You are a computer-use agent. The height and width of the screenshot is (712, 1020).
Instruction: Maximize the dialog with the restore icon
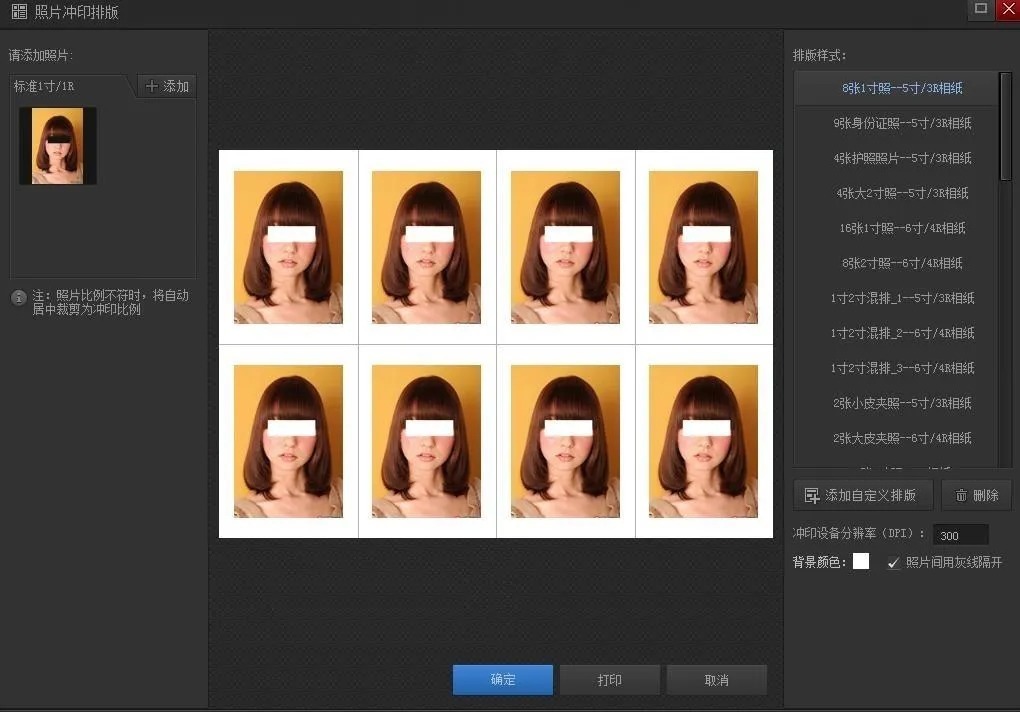pos(981,9)
